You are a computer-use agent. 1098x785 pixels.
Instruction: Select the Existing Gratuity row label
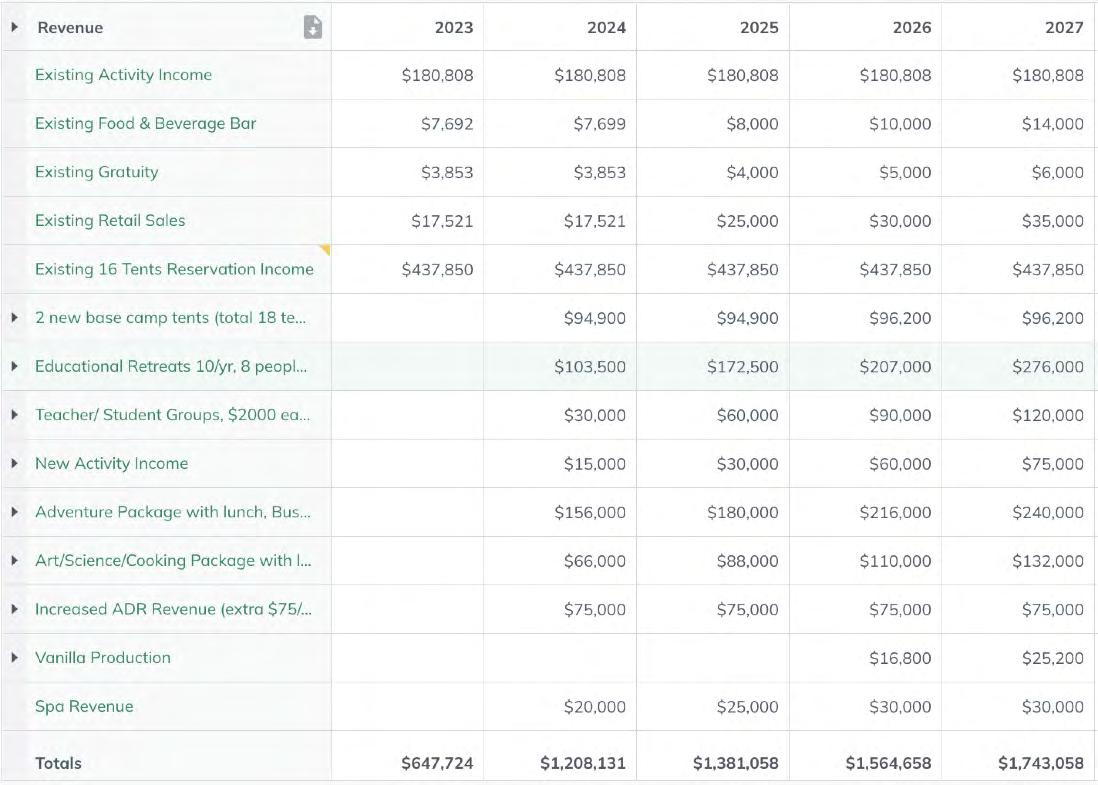pyautogui.click(x=96, y=172)
